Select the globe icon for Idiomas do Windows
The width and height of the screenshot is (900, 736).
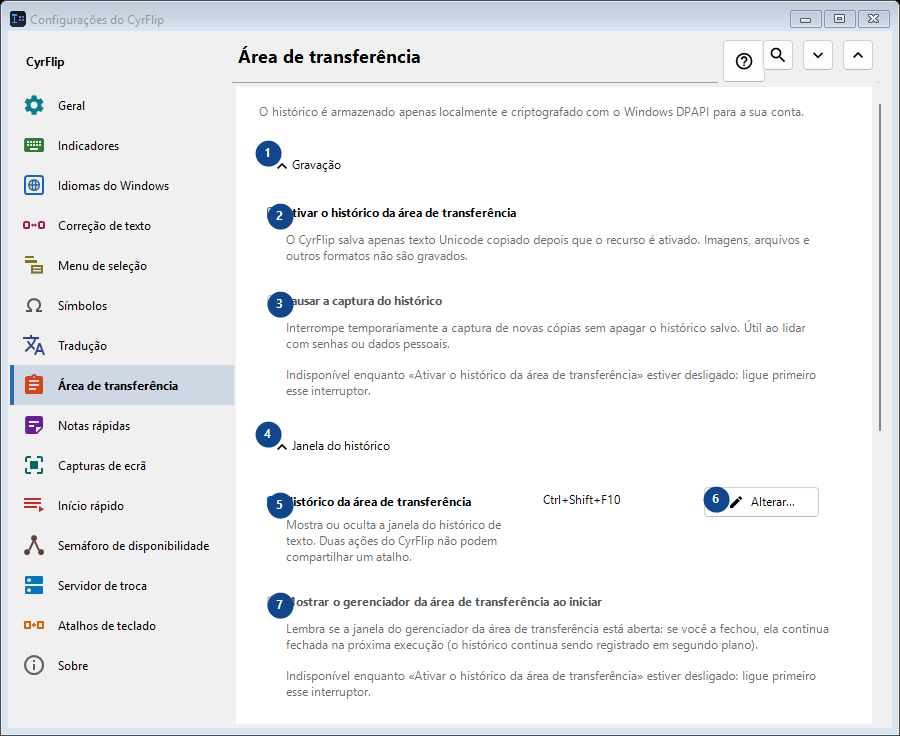pyautogui.click(x=34, y=185)
